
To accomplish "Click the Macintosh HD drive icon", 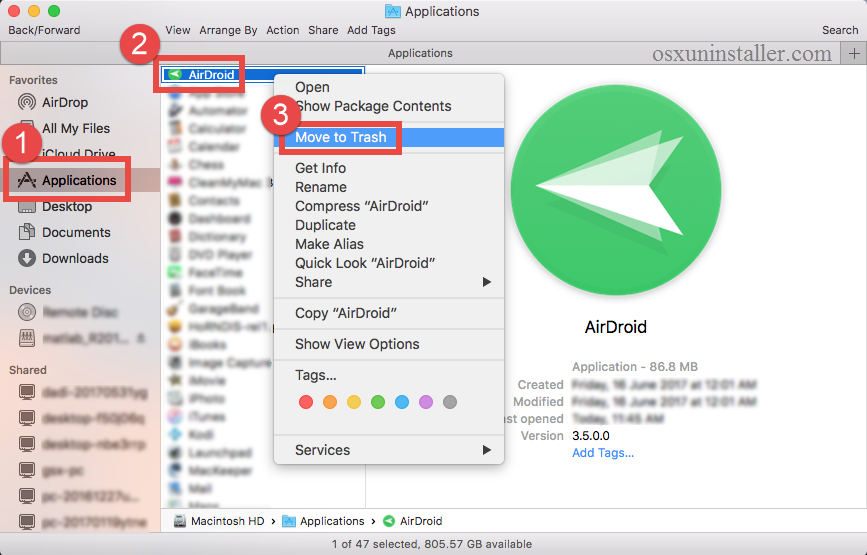I will coord(180,521).
